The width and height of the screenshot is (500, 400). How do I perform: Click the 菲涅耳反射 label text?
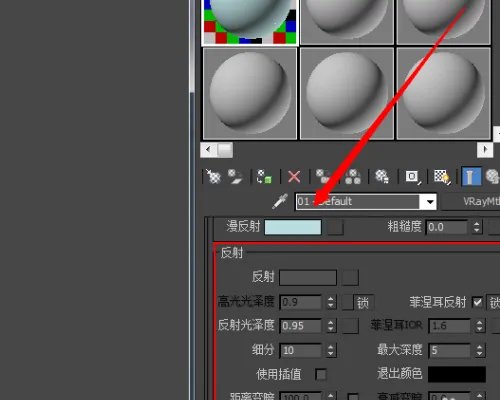437,303
